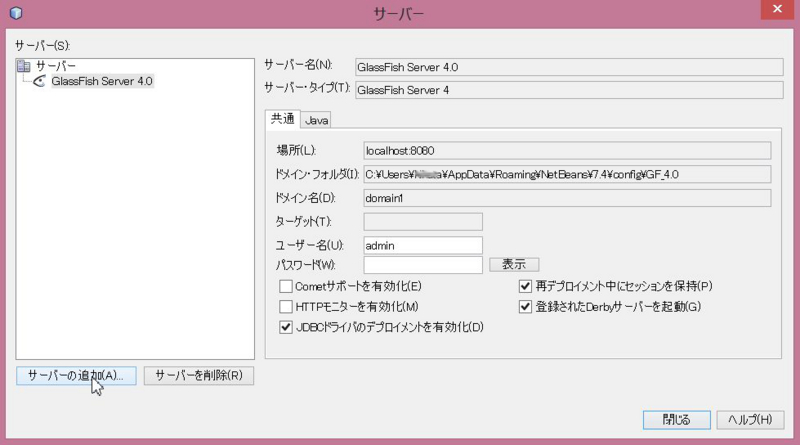Click the ターゲット input field

[423, 221]
